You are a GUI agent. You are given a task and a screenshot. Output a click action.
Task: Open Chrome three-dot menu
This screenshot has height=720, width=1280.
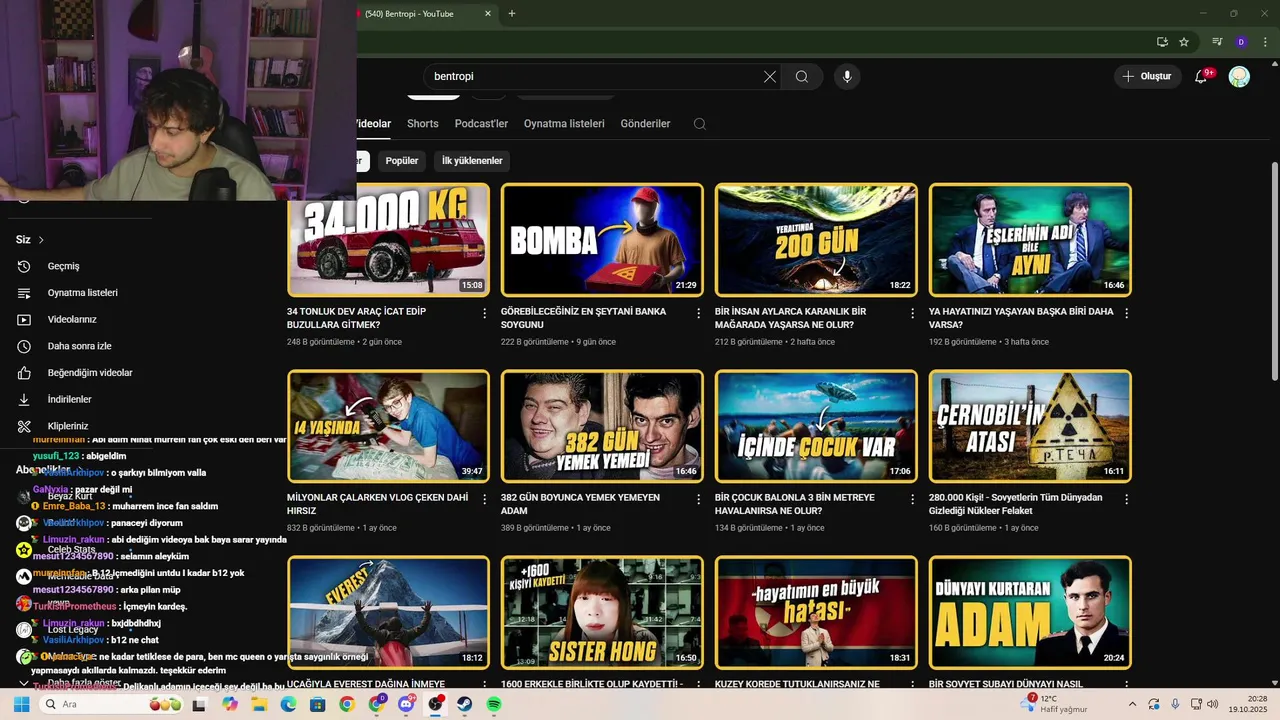[1264, 42]
